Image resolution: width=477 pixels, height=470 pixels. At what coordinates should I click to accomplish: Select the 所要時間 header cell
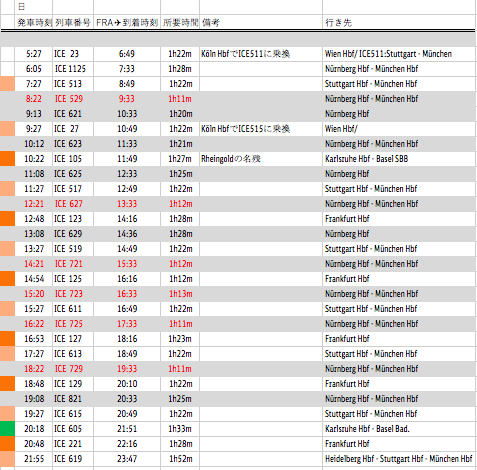coord(180,23)
